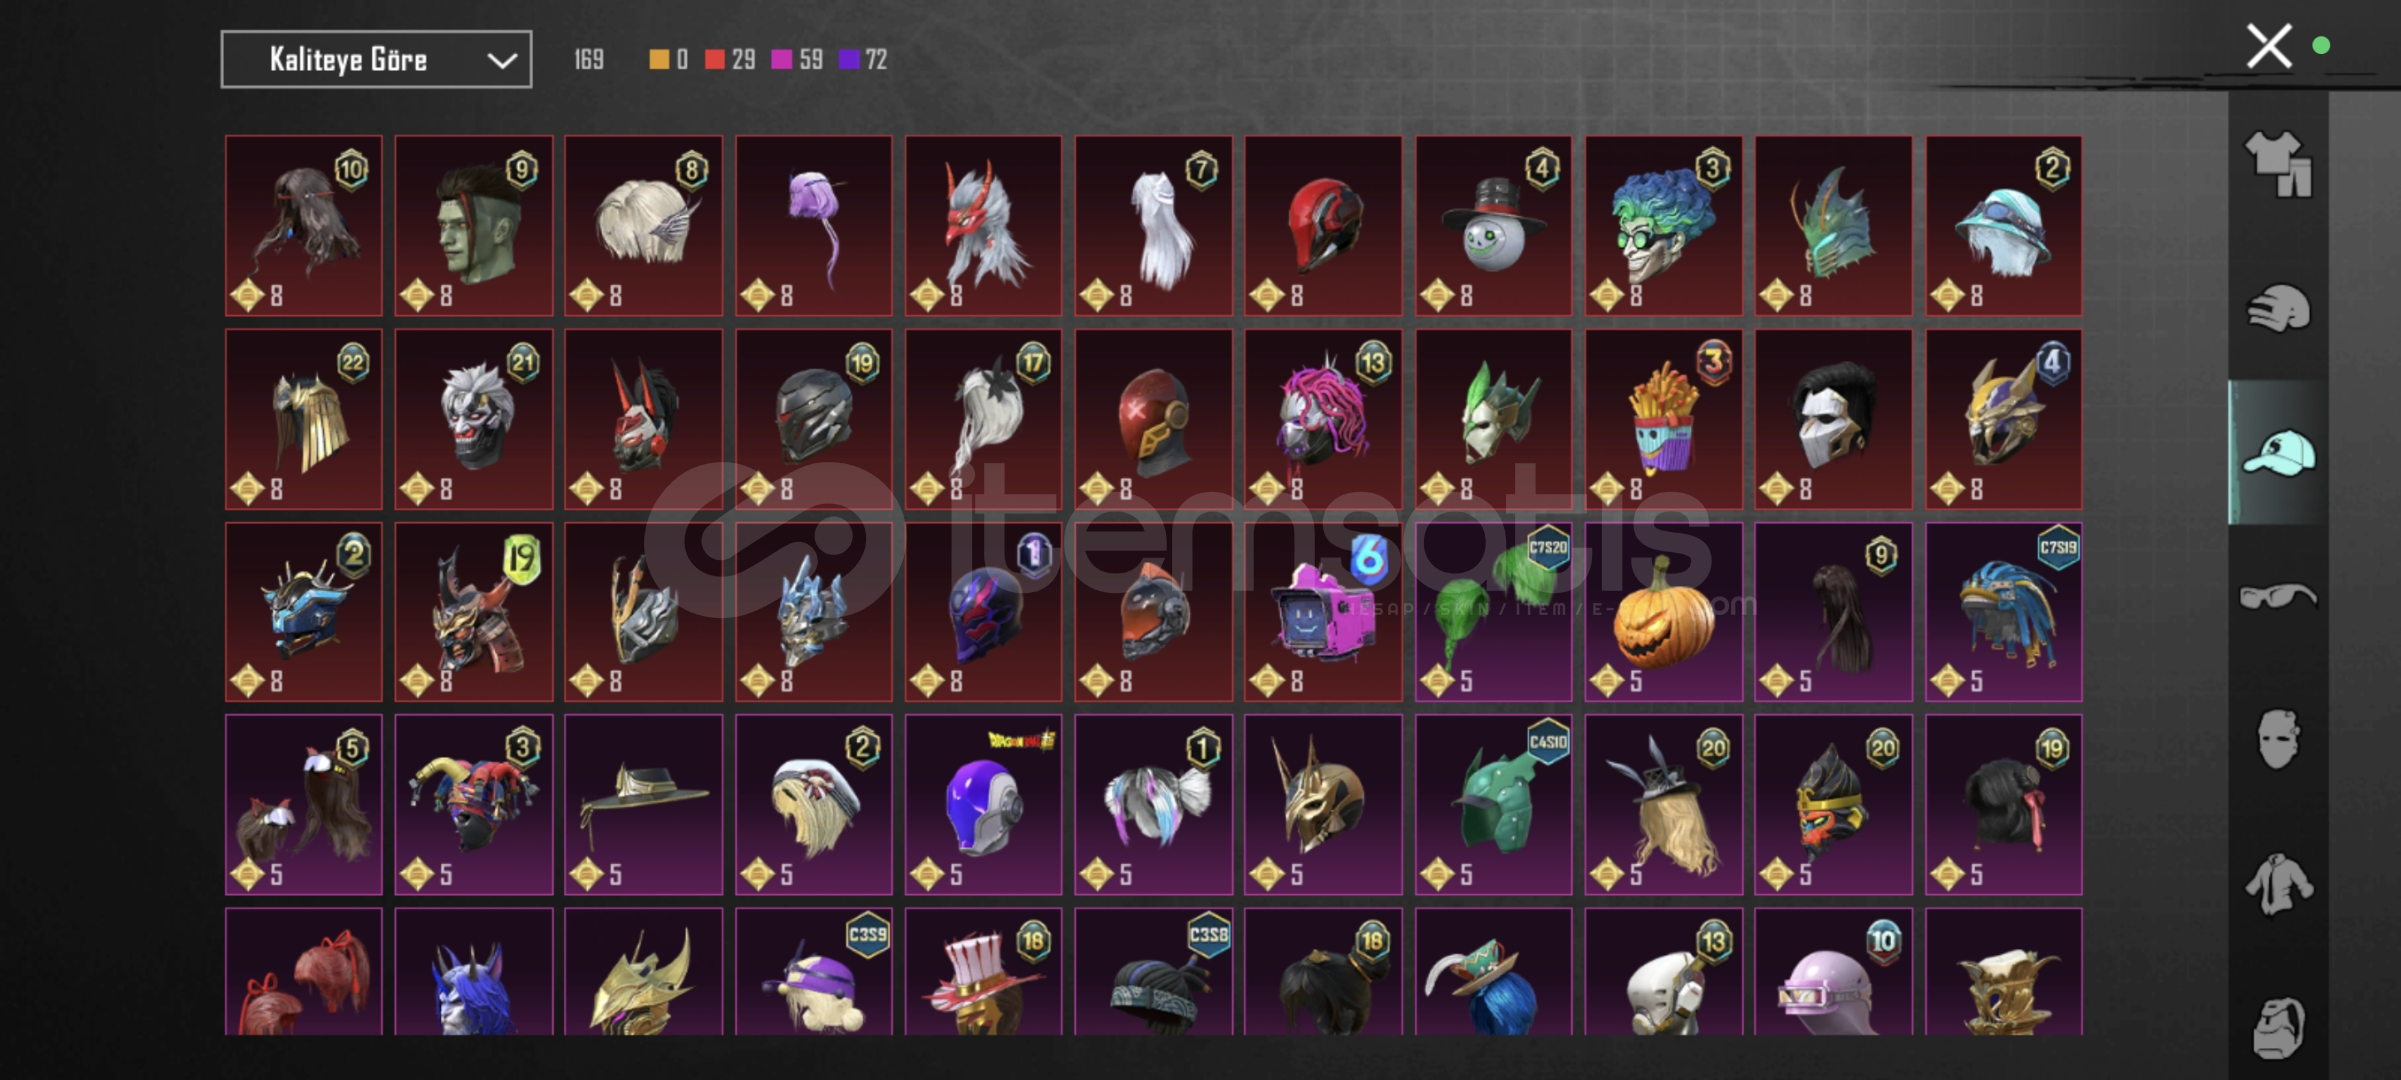Viewport: 2401px width, 1080px height.
Task: Open the bearded face category icon
Action: tap(2278, 1027)
